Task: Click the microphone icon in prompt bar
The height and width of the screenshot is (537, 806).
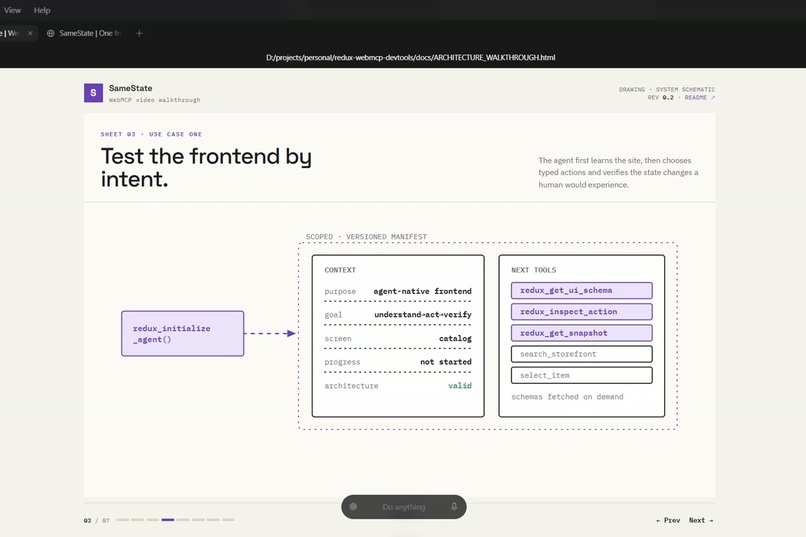Action: coord(454,507)
